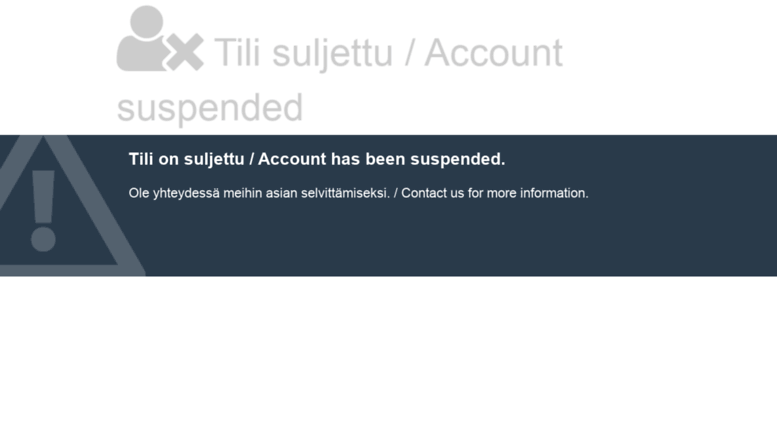This screenshot has height=423, width=777.
Task: Click the word 'information.' in the banner
Action: coord(554,193)
